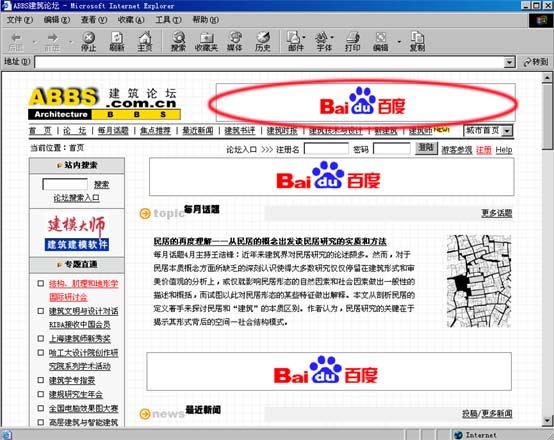
Task: Check the 结构、肌理和地形学 list box
Action: (x=41, y=283)
